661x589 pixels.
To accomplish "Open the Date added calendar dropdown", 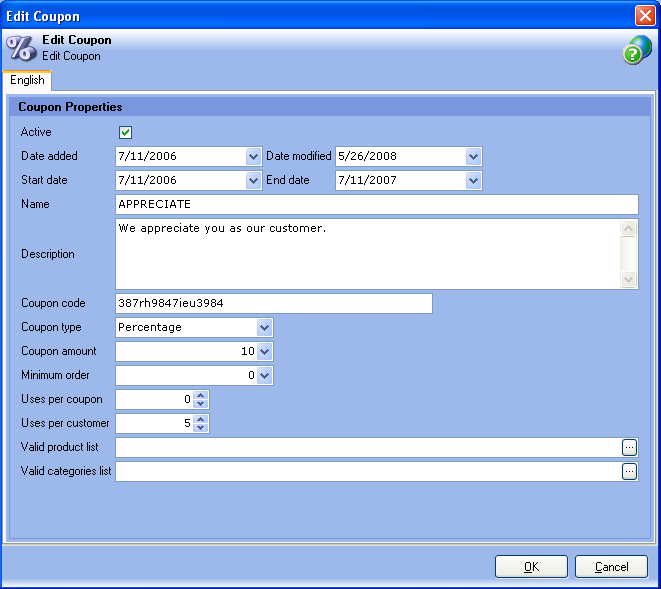I will tap(253, 156).
